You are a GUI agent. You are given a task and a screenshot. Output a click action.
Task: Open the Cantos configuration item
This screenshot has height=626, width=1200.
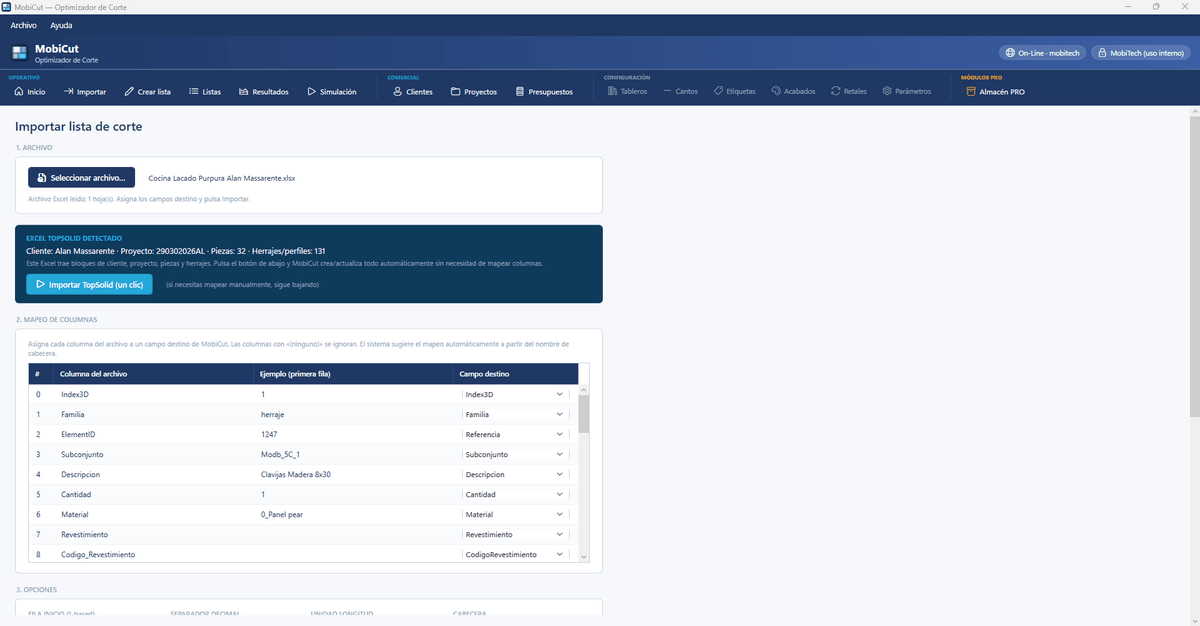point(680,92)
